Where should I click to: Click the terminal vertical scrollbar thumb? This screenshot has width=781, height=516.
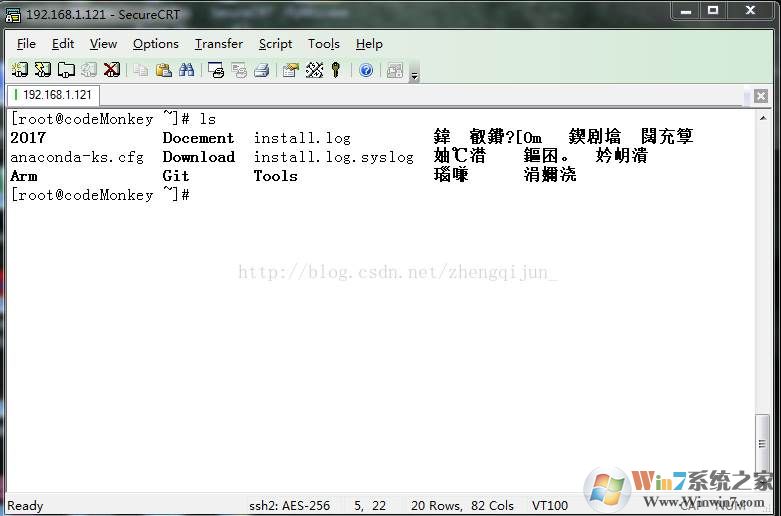[762, 442]
